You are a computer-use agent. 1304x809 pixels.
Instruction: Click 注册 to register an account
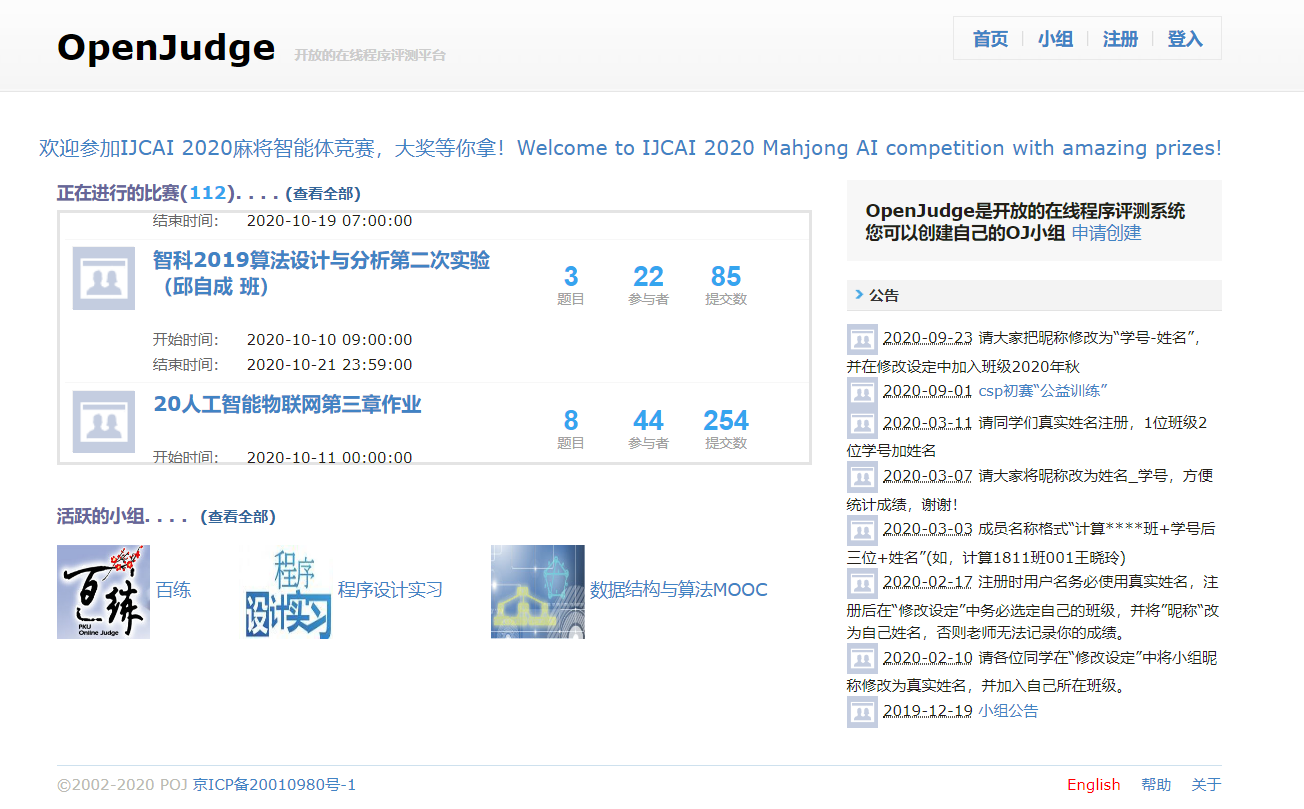coord(1120,39)
